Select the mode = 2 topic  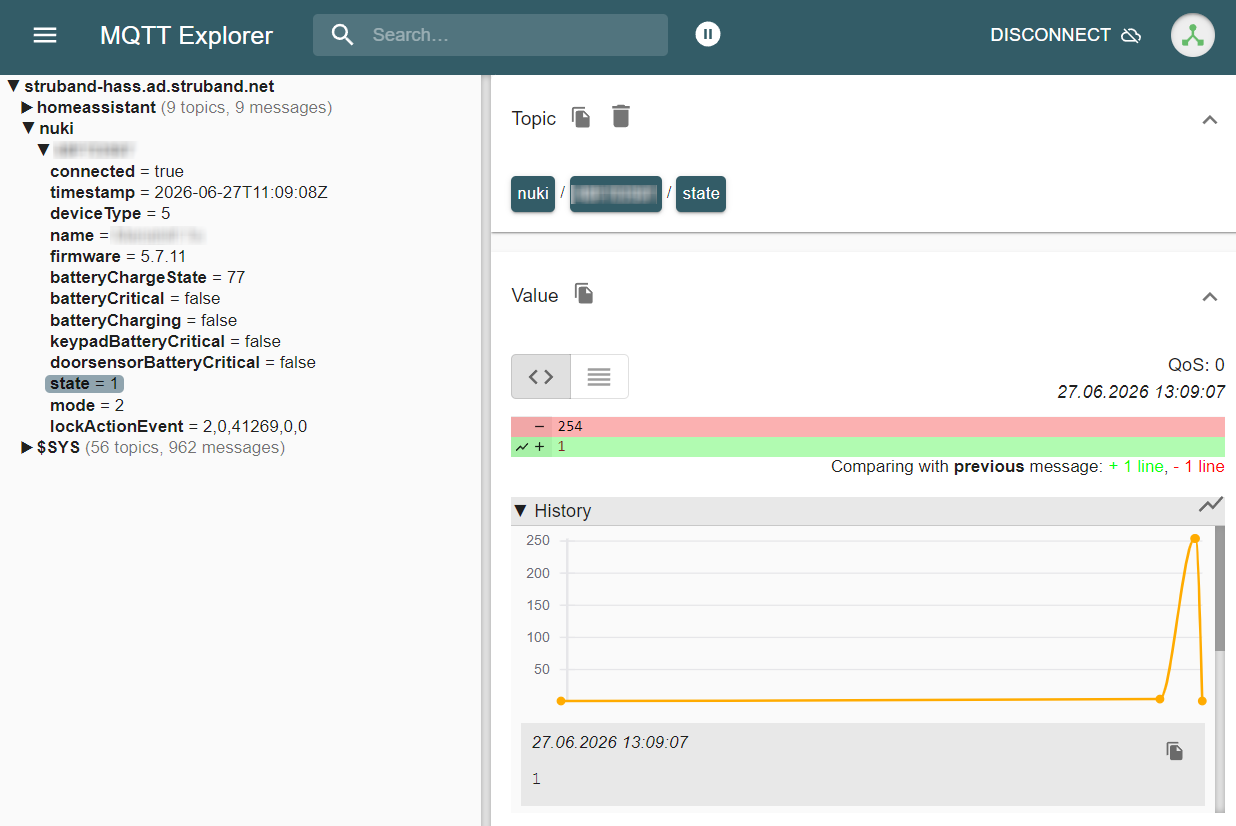(87, 405)
